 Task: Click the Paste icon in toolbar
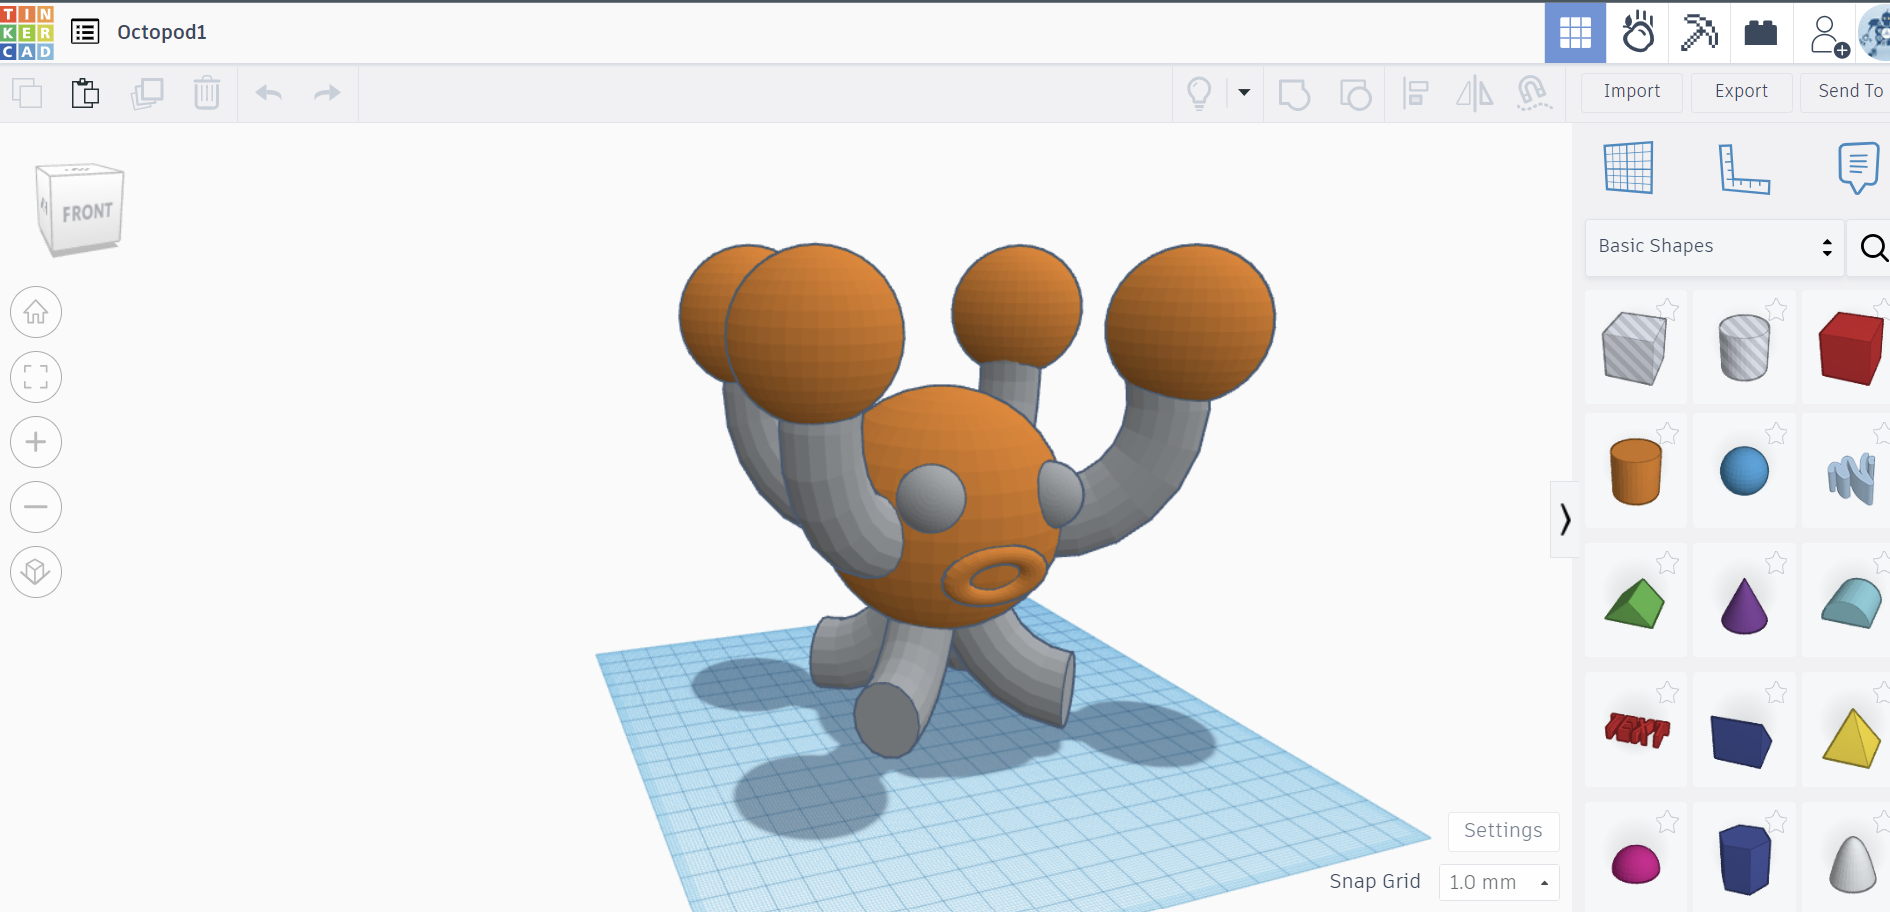(x=86, y=93)
